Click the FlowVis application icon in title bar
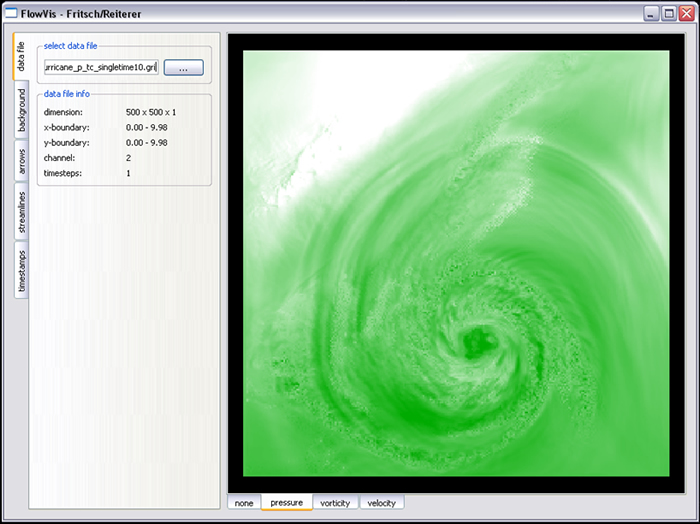This screenshot has width=700, height=524. (x=11, y=14)
